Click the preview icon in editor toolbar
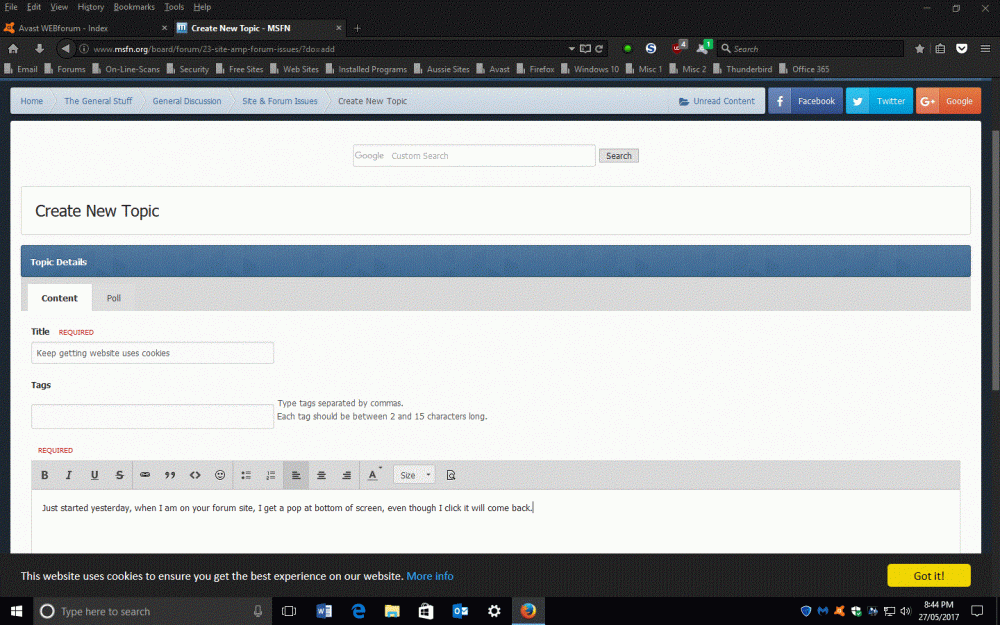The image size is (1000, 625). pyautogui.click(x=451, y=475)
